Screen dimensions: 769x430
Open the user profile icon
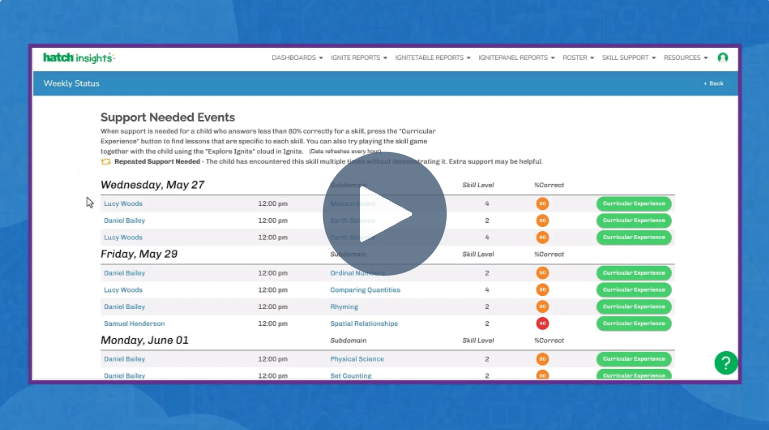pos(722,58)
